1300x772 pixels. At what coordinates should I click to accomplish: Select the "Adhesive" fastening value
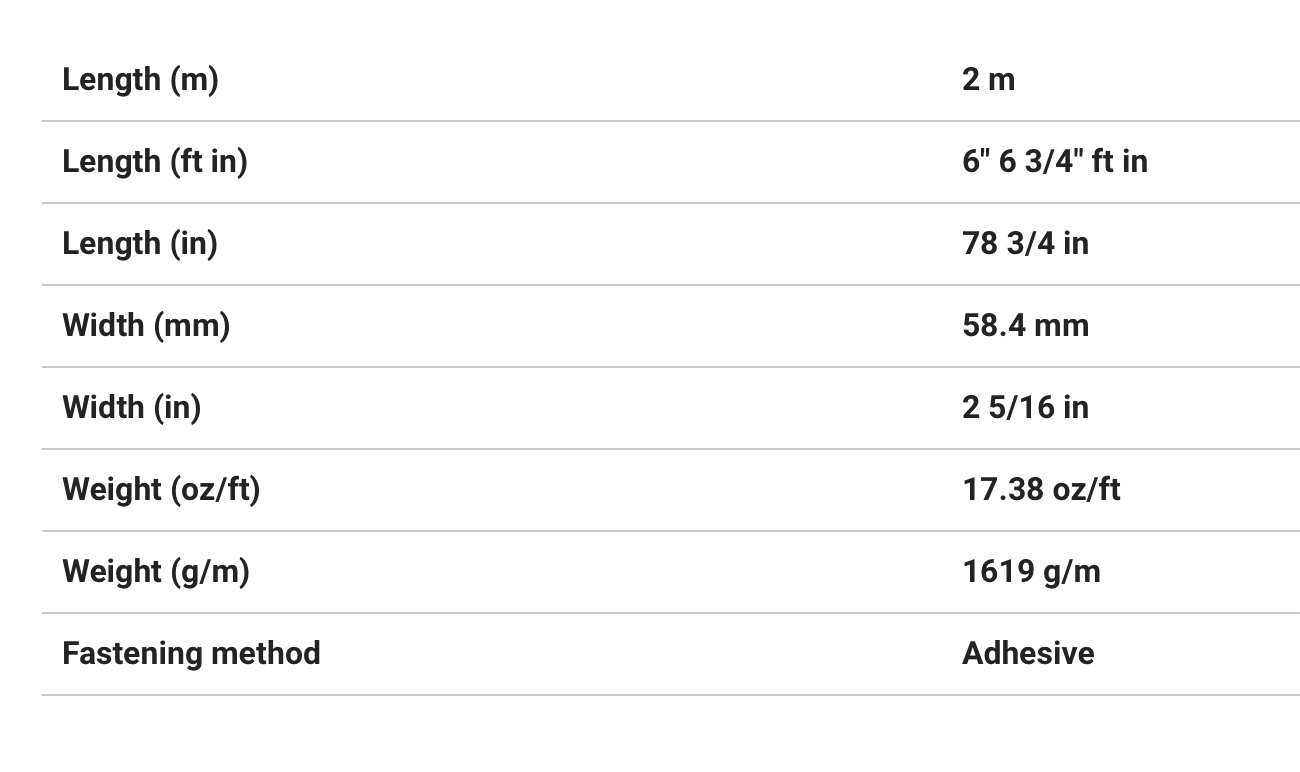(1028, 653)
